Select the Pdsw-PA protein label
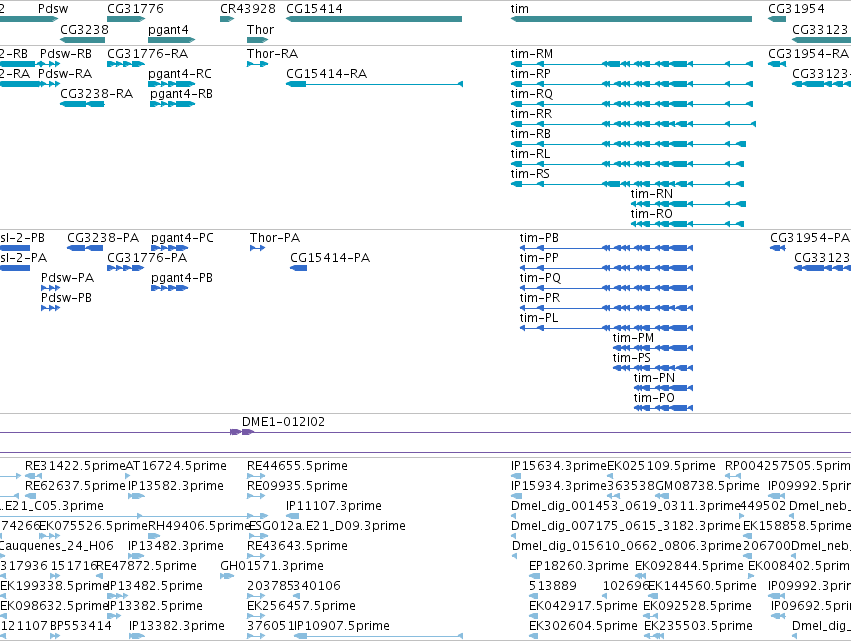Image resolution: width=851 pixels, height=641 pixels. coord(67,278)
